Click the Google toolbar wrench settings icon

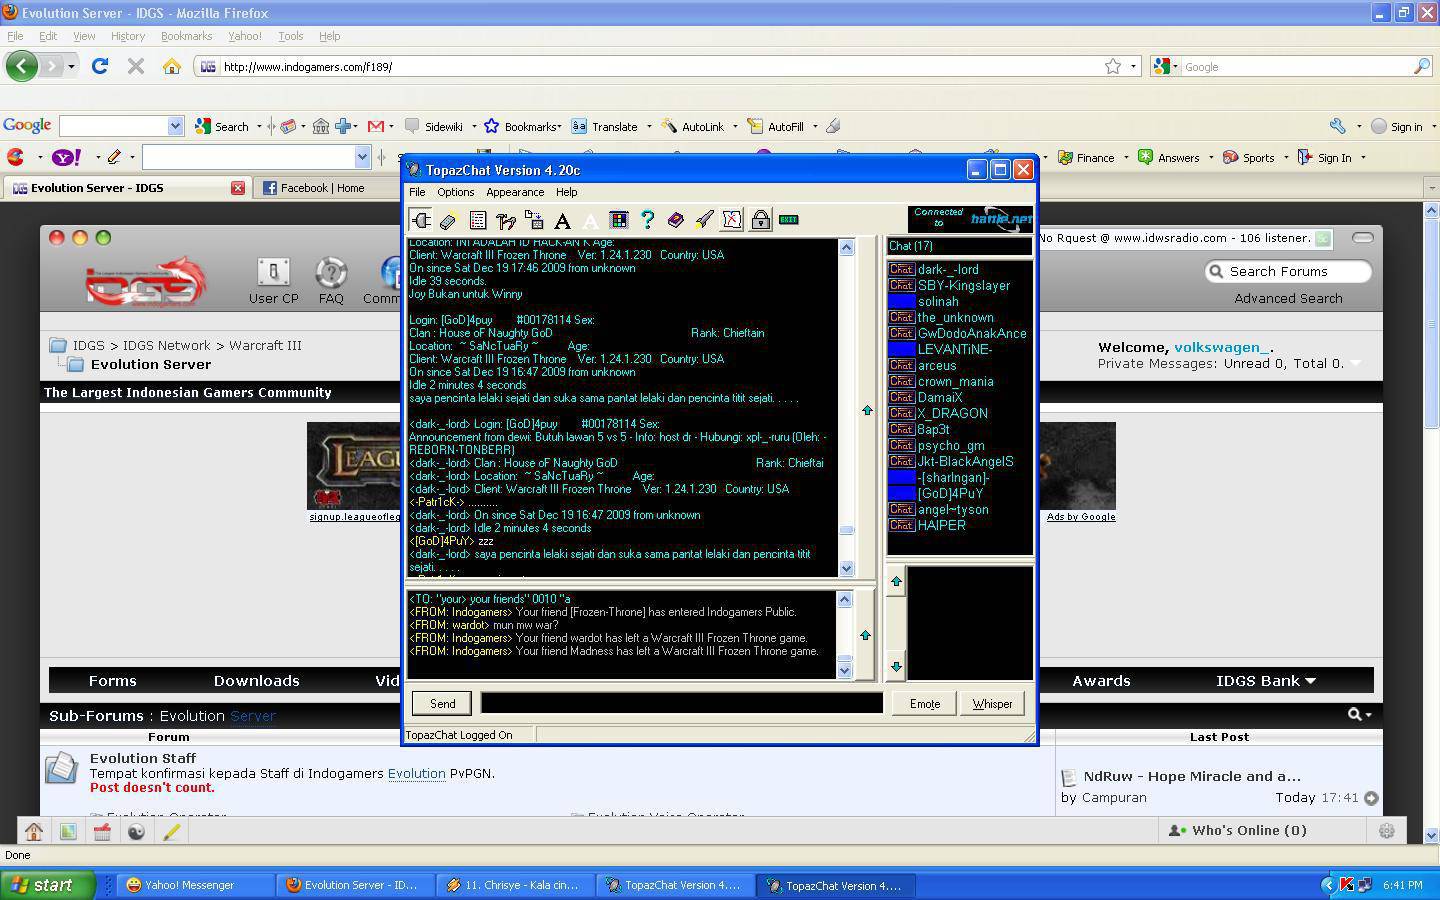point(1337,126)
